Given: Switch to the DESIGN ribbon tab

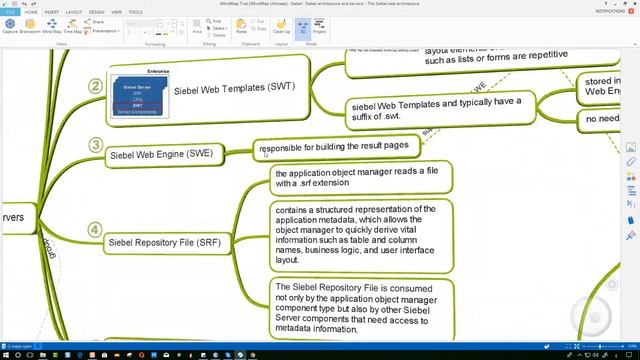Looking at the screenshot, I should [x=96, y=12].
